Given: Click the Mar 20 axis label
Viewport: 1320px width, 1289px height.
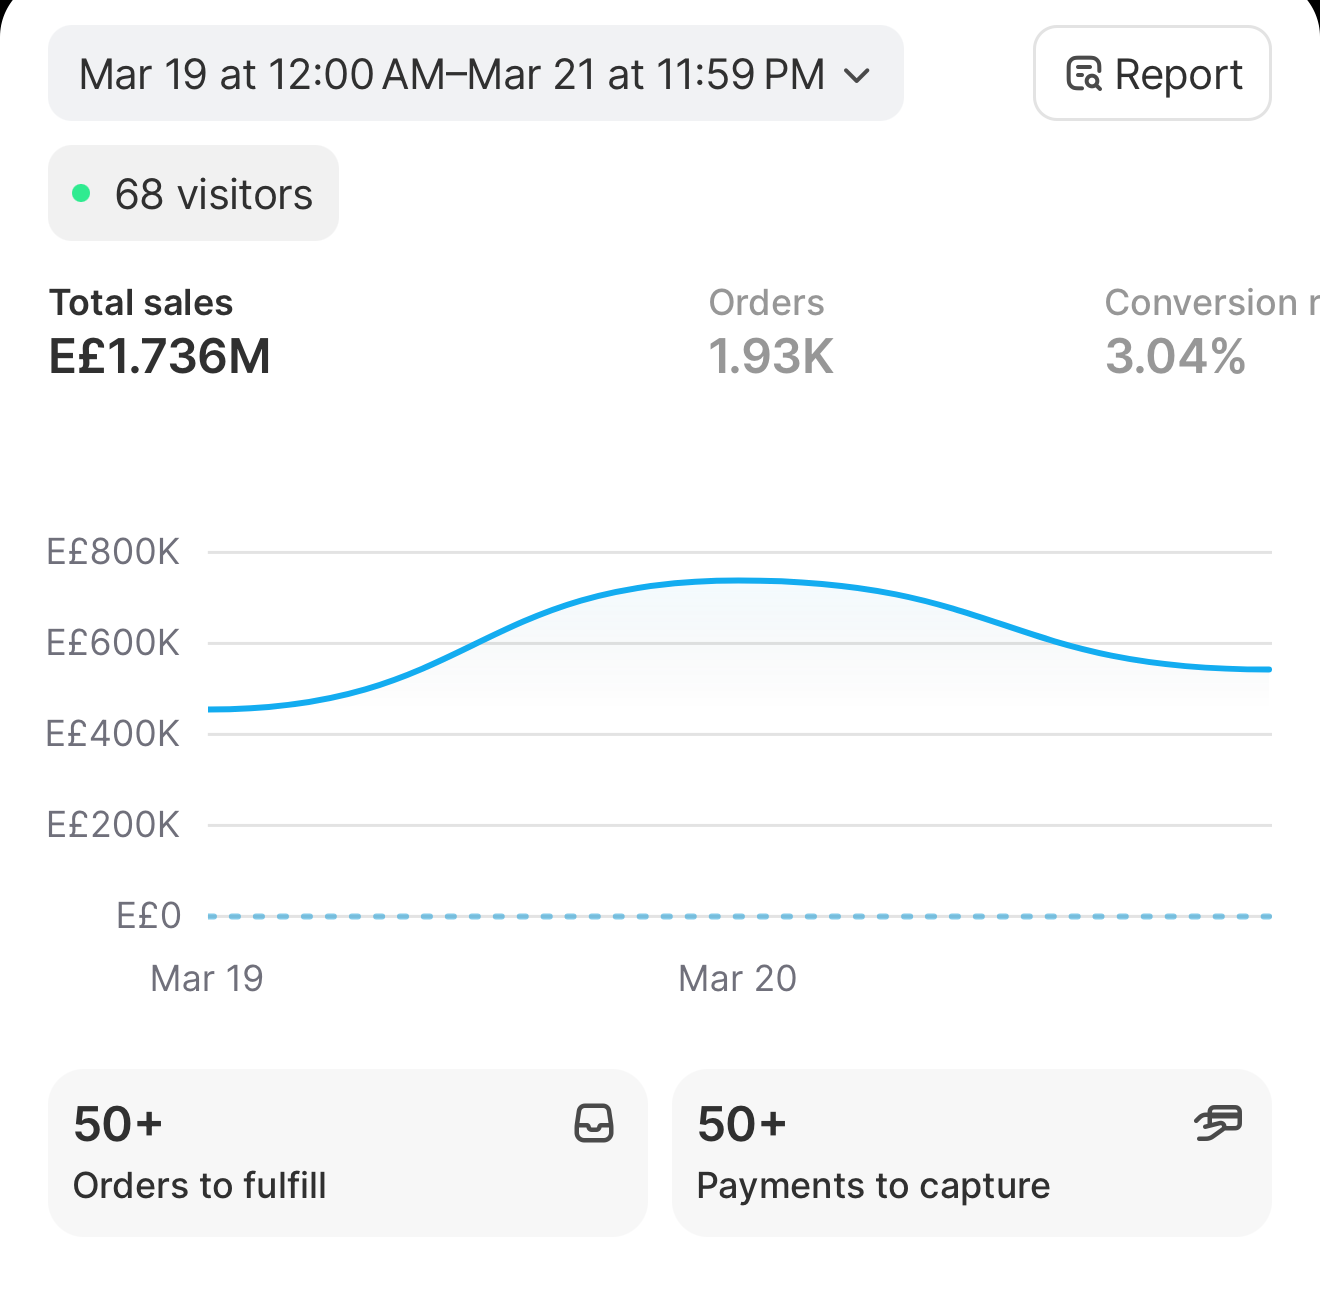Looking at the screenshot, I should [x=737, y=978].
